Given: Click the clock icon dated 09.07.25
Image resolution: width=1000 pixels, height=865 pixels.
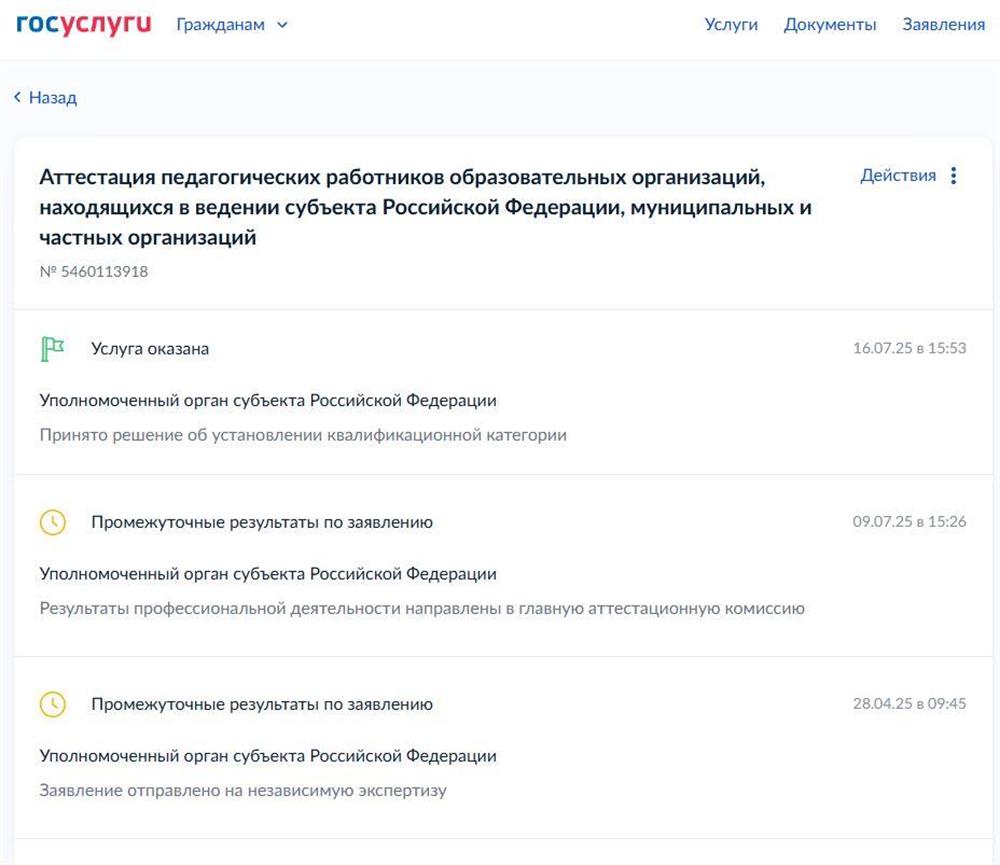Looking at the screenshot, I should pyautogui.click(x=53, y=522).
